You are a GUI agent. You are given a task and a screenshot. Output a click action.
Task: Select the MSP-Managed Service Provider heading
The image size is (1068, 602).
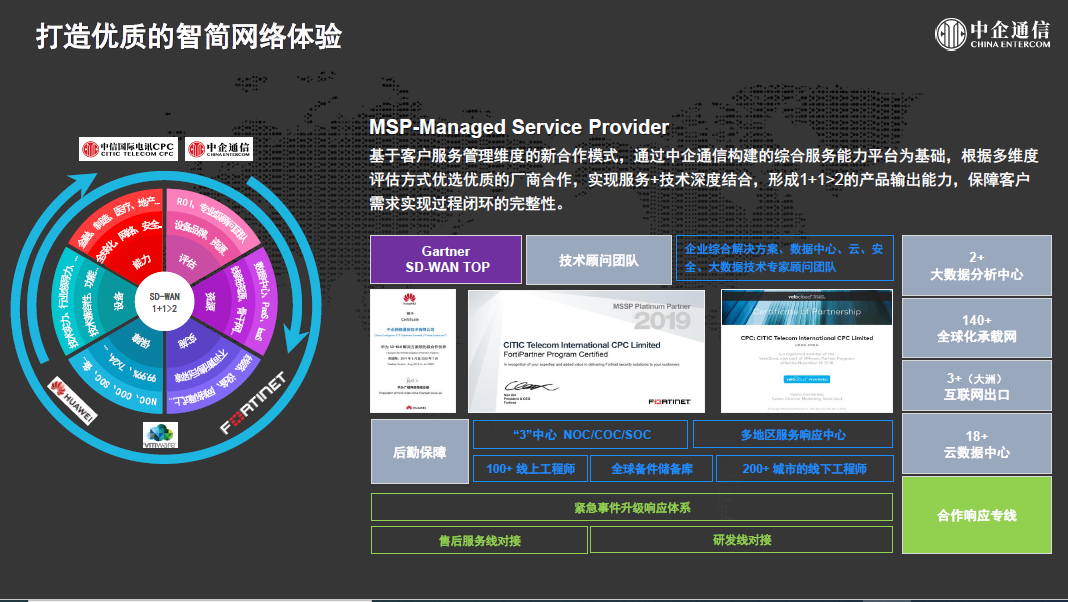(519, 127)
